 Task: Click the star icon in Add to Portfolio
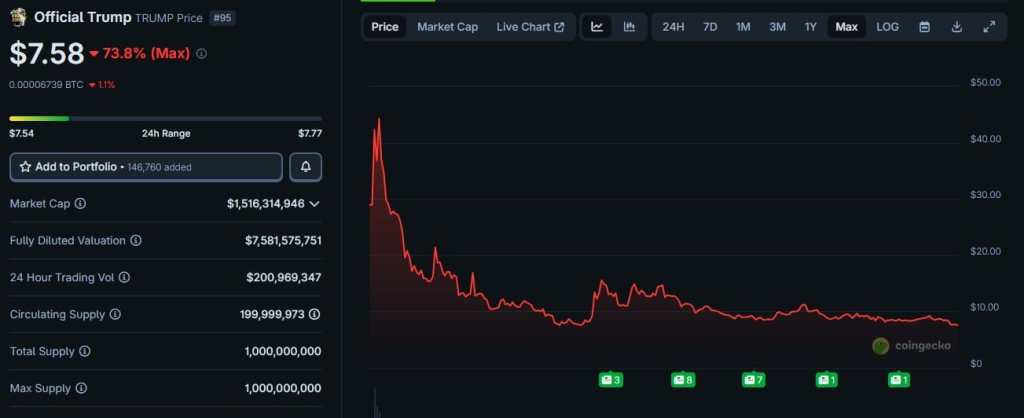[x=25, y=167]
